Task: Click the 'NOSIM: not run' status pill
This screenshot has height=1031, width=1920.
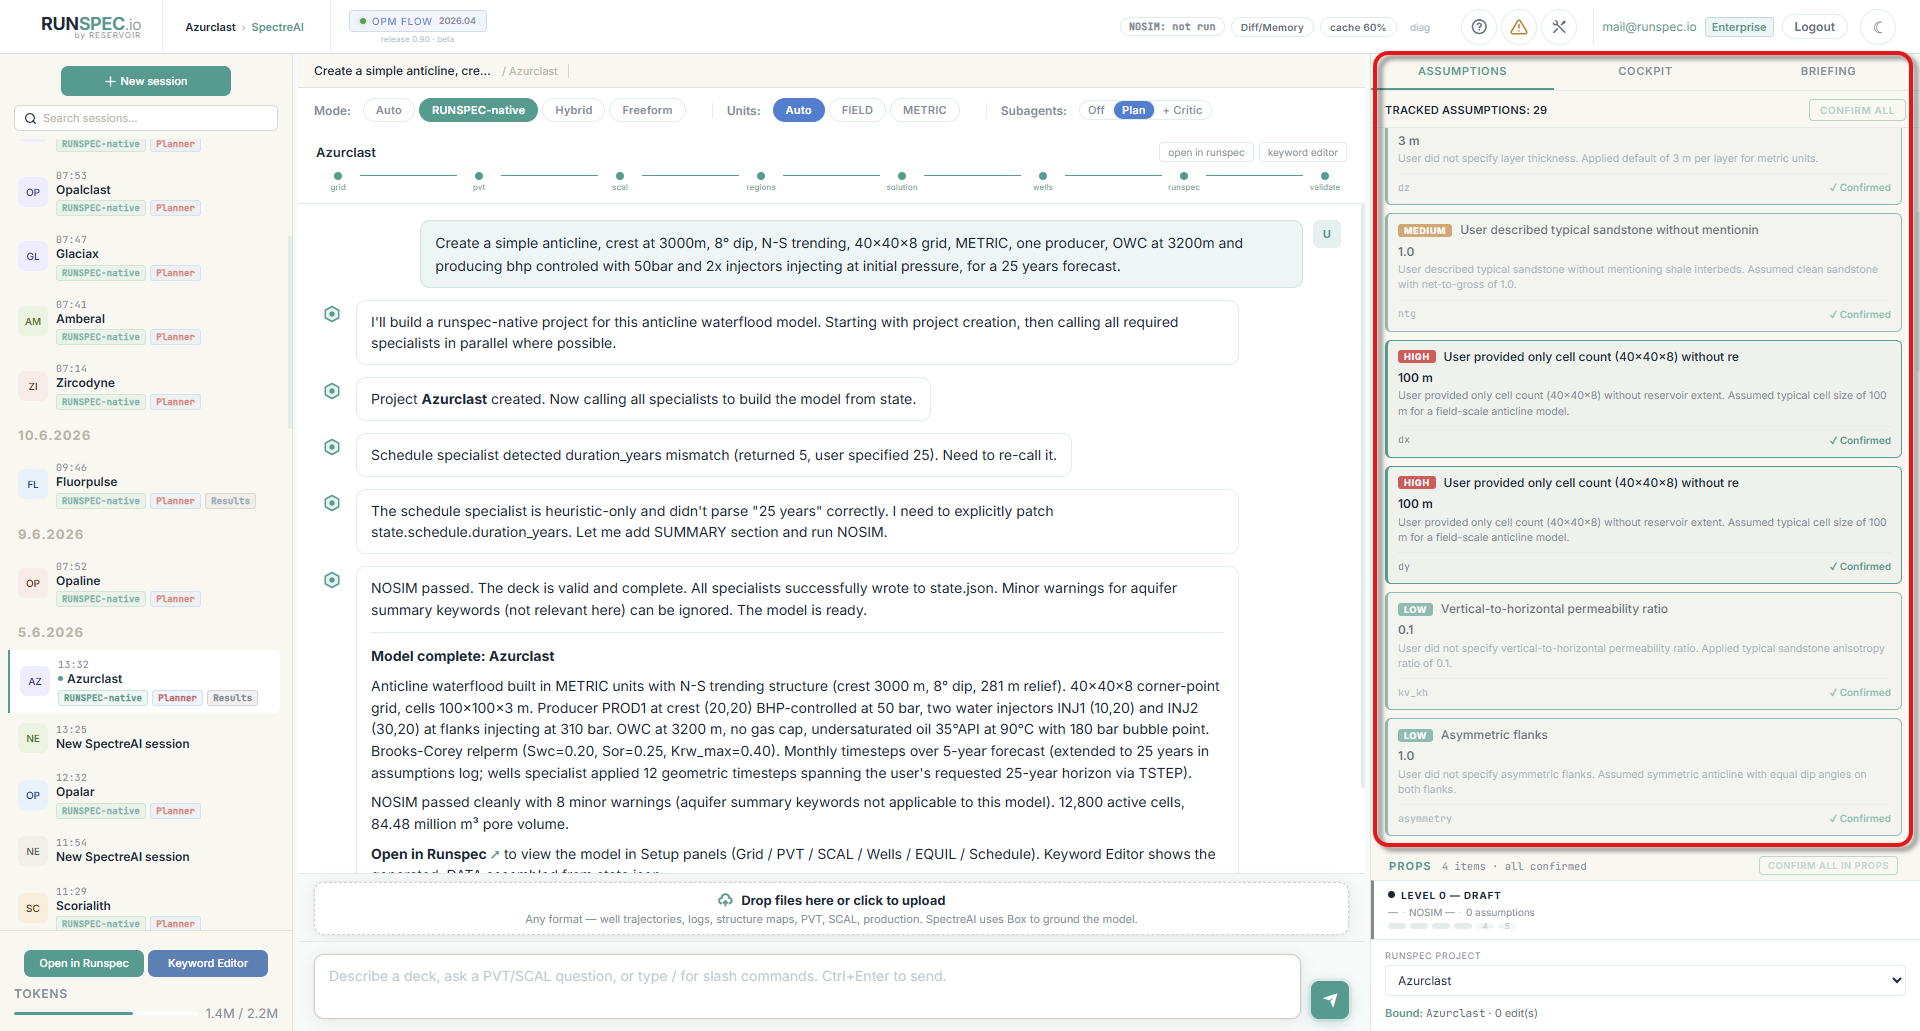Action: coord(1172,27)
